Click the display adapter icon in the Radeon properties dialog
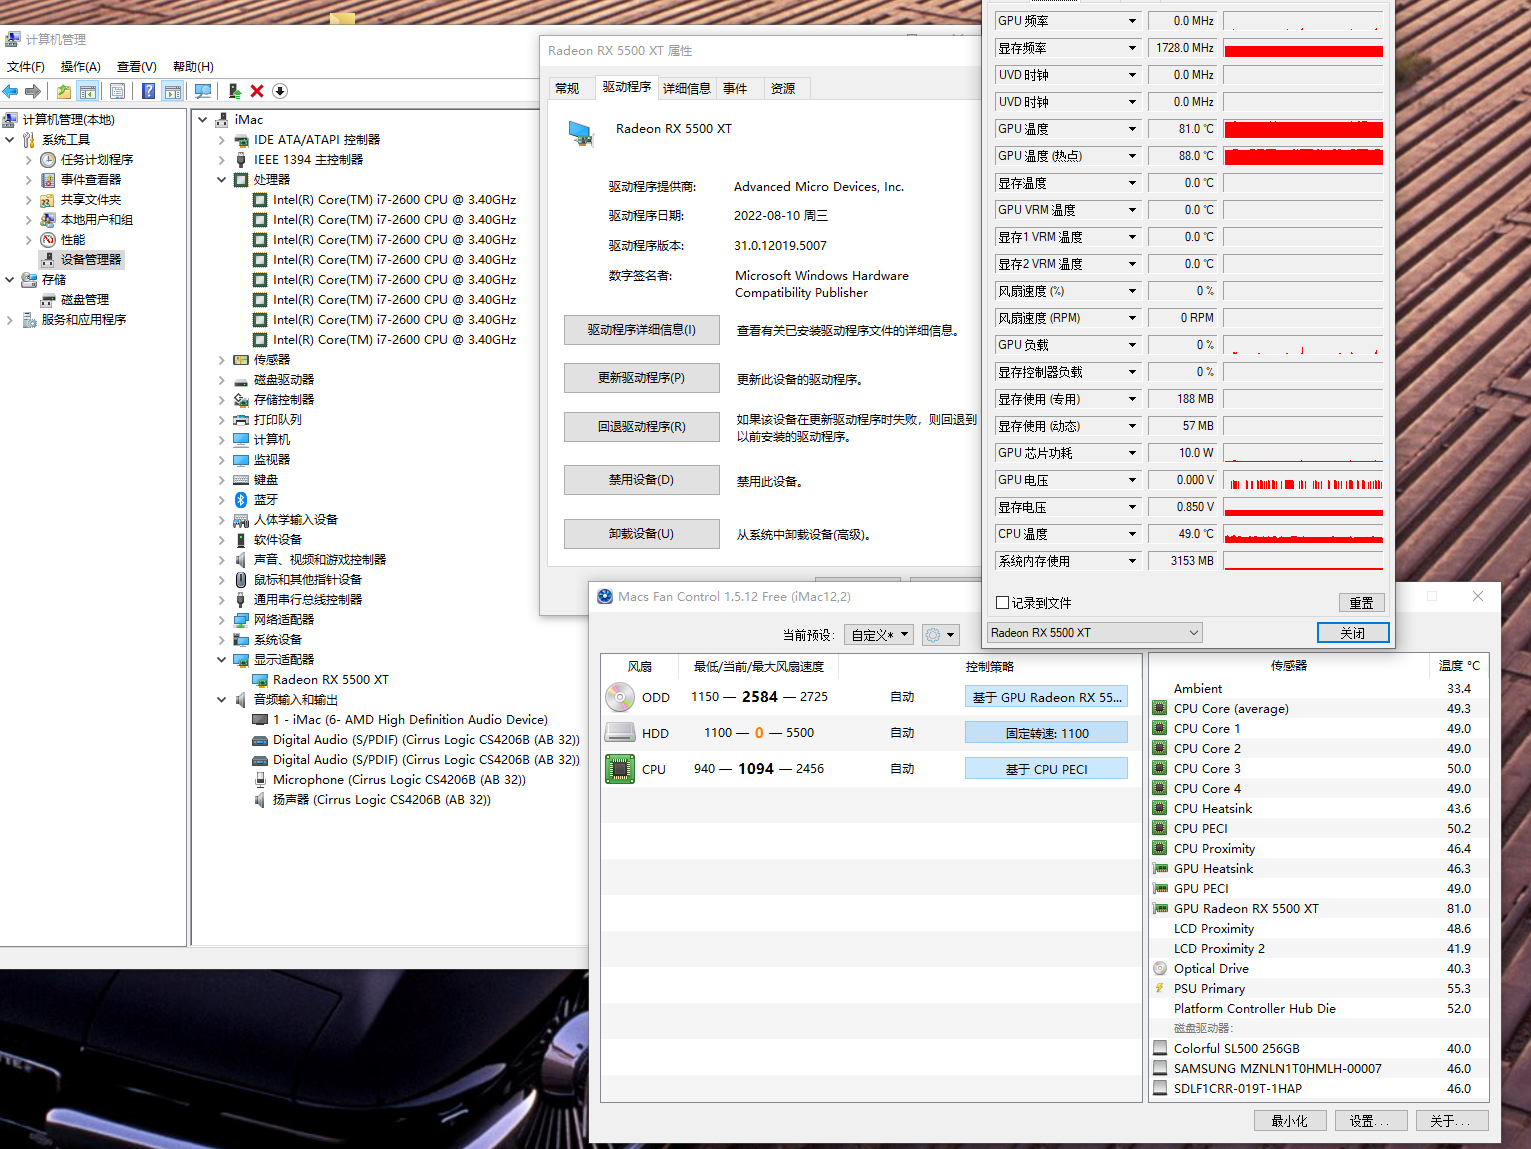Image resolution: width=1531 pixels, height=1149 pixels. pyautogui.click(x=581, y=133)
